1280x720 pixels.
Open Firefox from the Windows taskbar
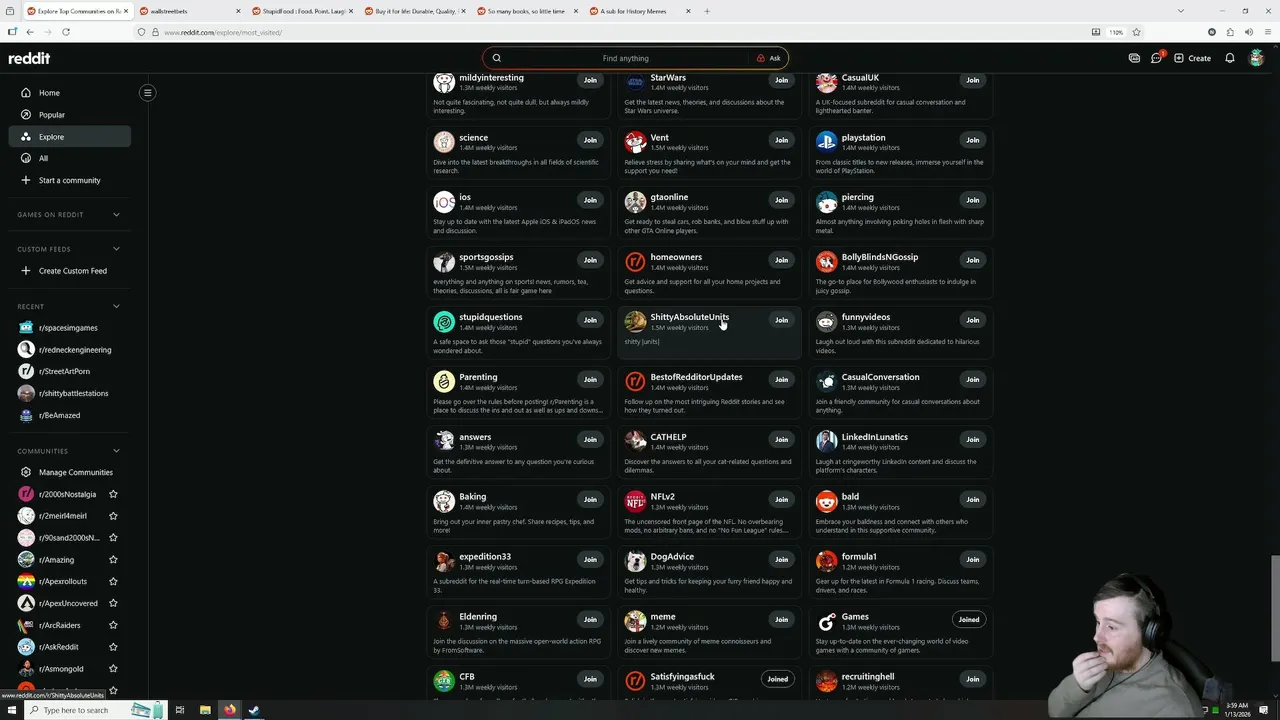pyautogui.click(x=230, y=710)
